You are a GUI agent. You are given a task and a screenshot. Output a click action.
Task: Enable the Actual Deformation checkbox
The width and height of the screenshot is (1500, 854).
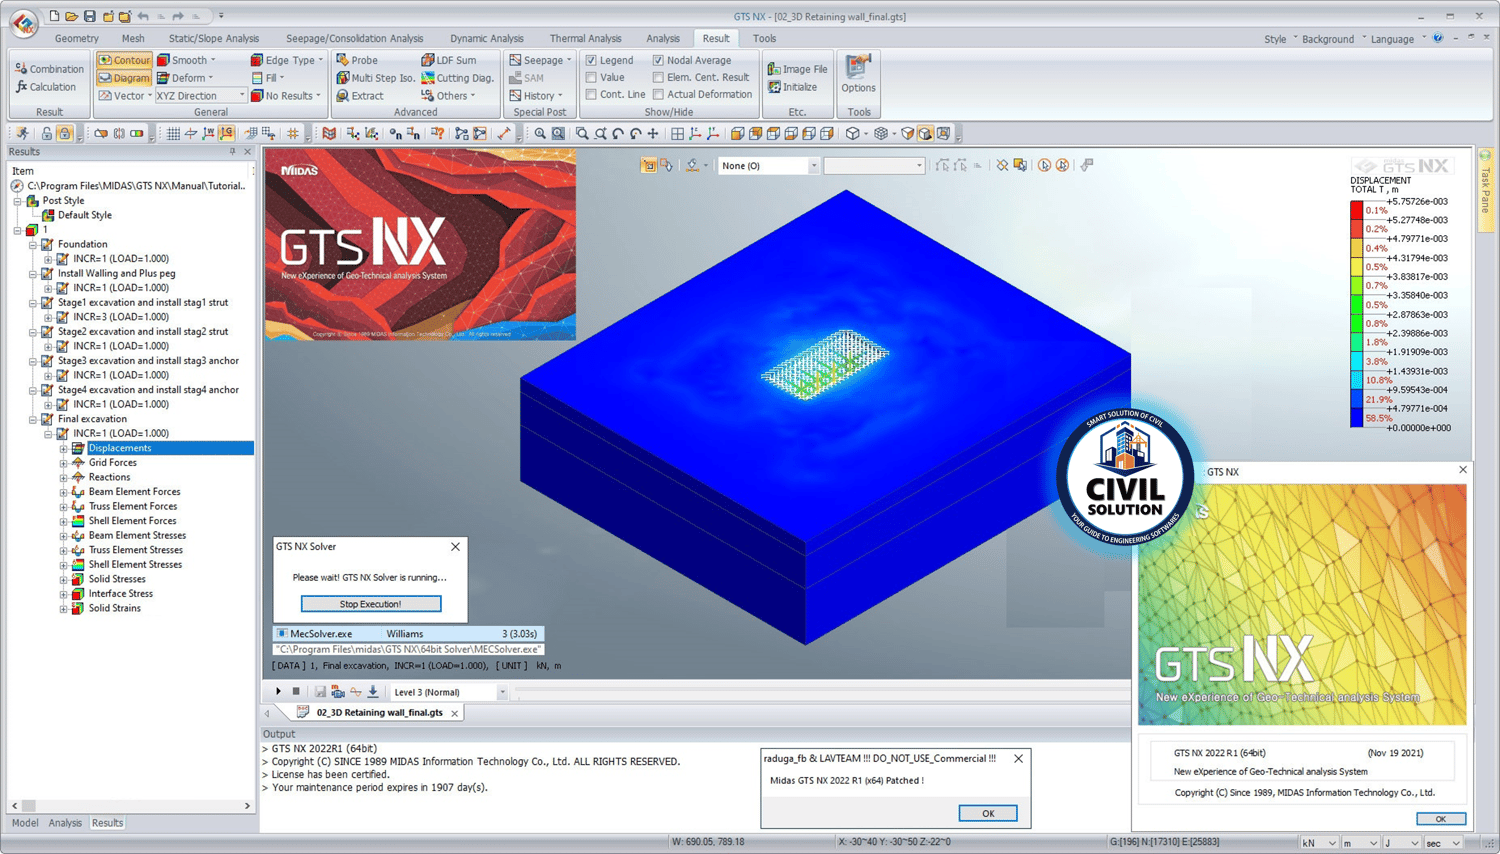click(x=658, y=94)
